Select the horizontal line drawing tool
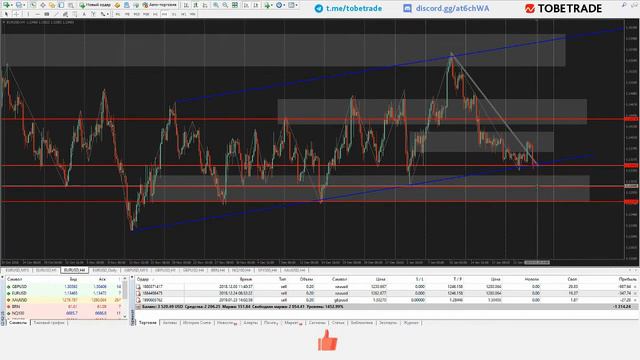Viewport: 640px width, 360px height. pos(38,14)
